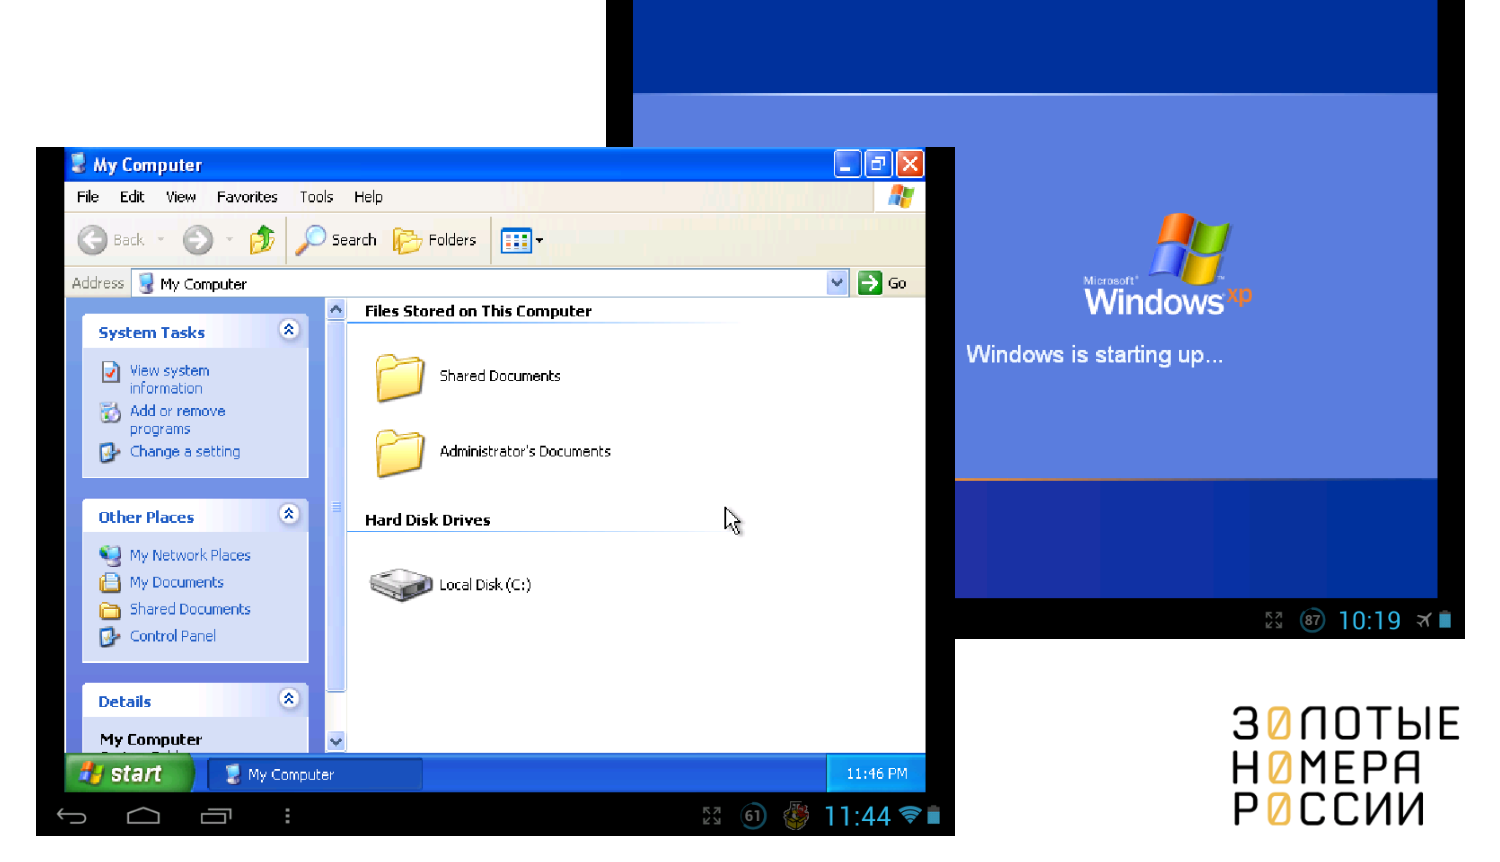
Task: Click the My Network Places icon
Action: pos(110,555)
